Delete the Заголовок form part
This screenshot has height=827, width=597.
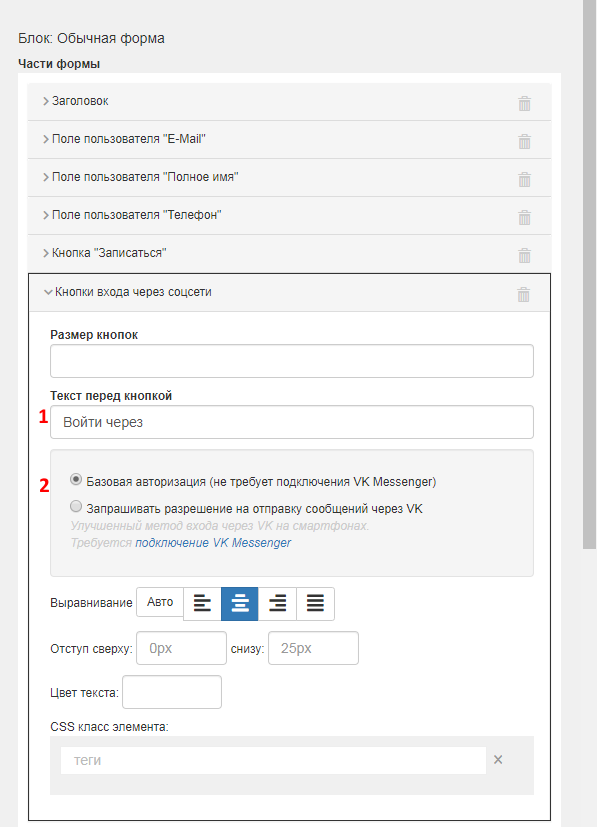[524, 103]
